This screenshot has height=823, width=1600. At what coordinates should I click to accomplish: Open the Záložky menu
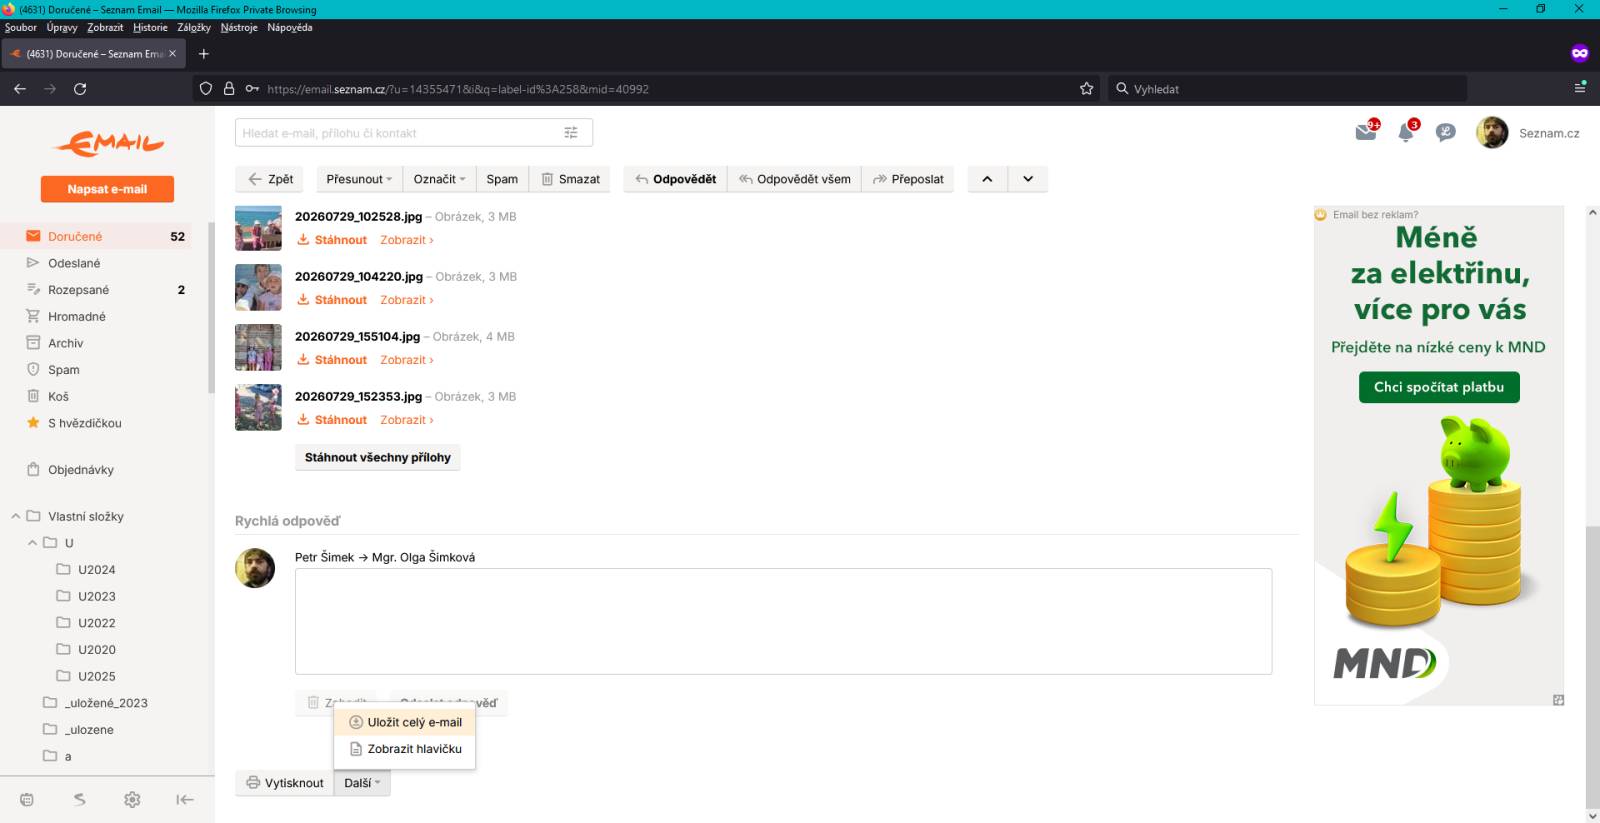coord(194,28)
